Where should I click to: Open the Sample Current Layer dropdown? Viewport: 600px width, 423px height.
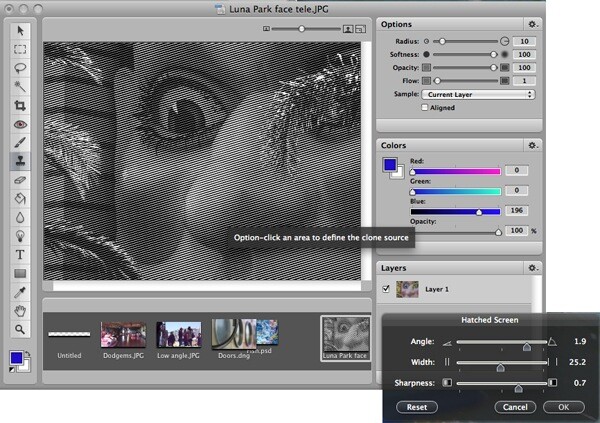(478, 95)
